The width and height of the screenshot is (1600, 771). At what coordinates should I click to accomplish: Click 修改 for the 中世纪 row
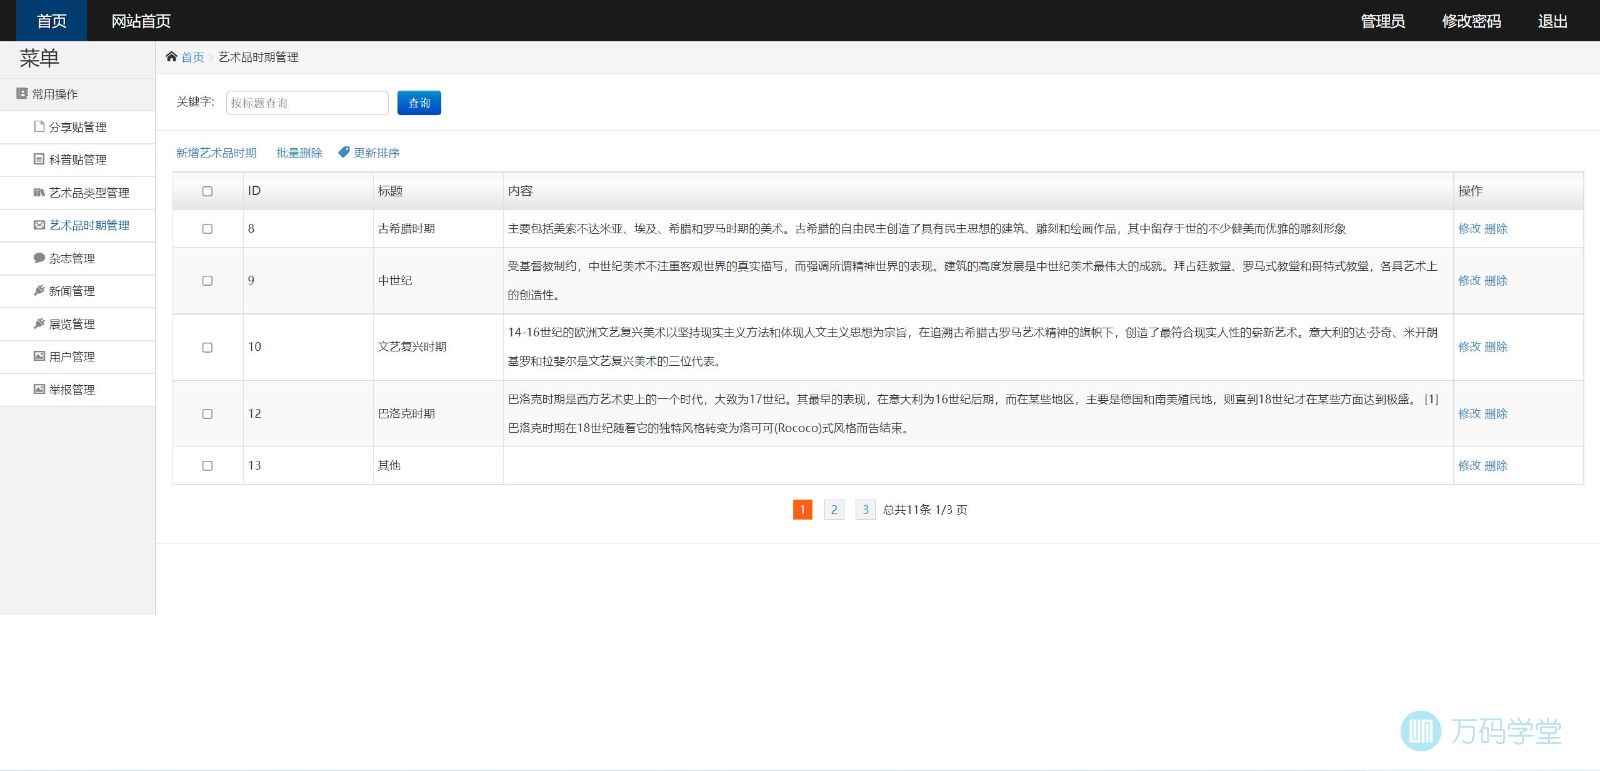pyautogui.click(x=1469, y=281)
